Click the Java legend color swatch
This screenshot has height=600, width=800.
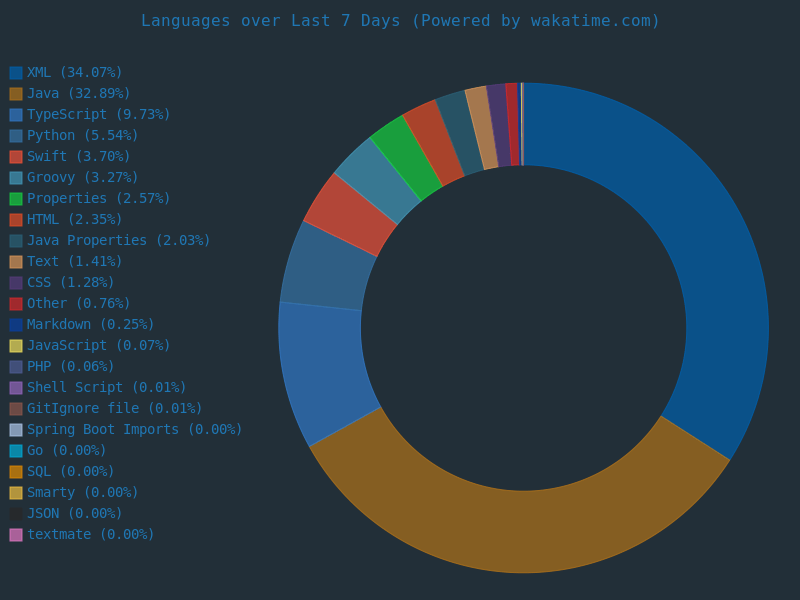tap(16, 94)
